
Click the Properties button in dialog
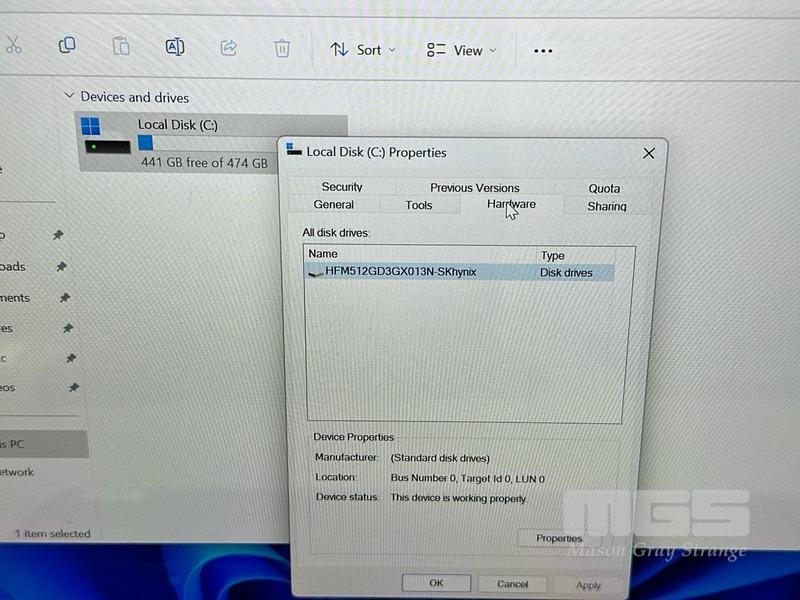559,538
